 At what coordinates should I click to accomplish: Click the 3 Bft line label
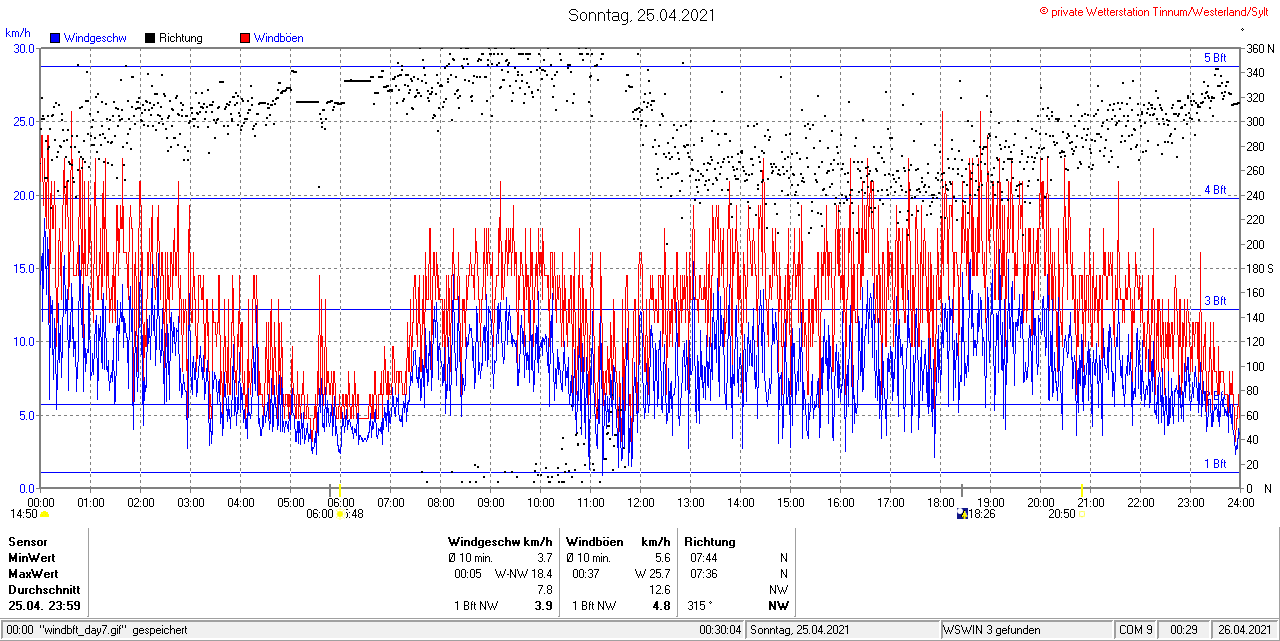coord(1215,301)
